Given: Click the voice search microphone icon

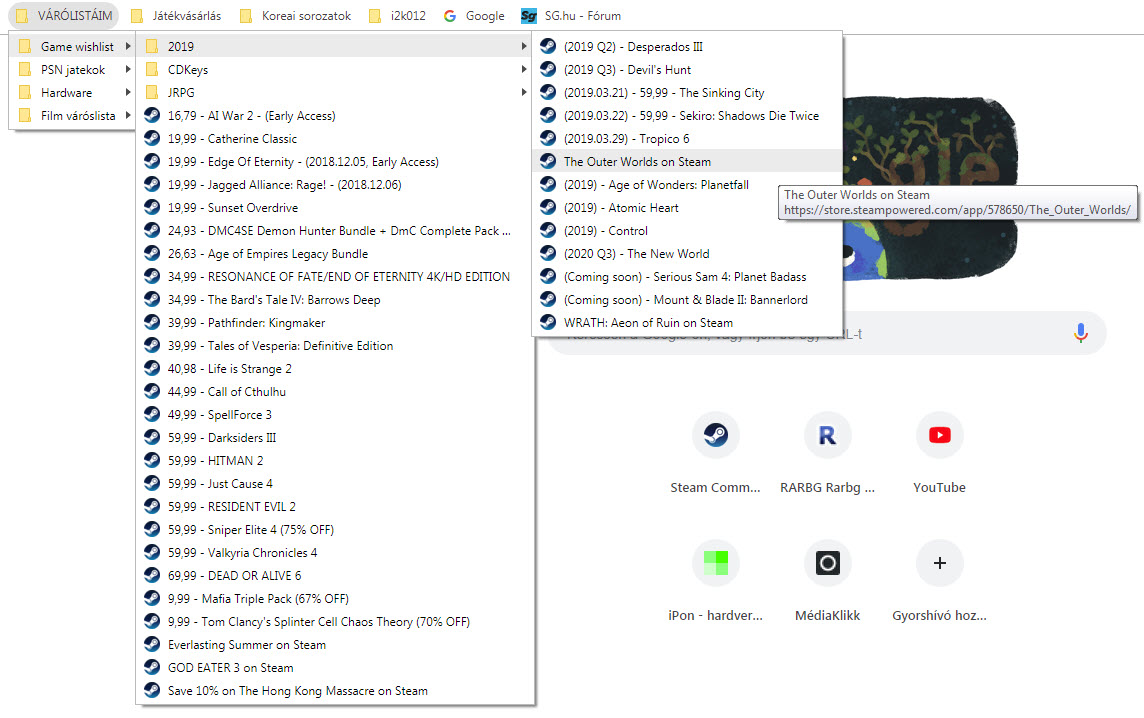Looking at the screenshot, I should point(1081,333).
